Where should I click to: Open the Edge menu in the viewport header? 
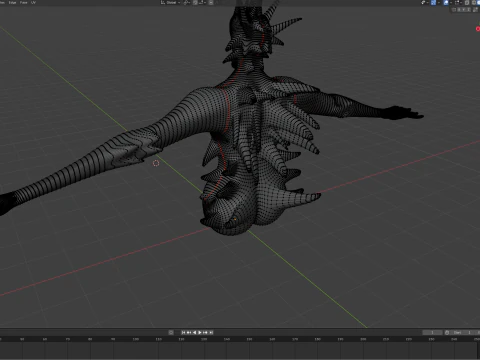click(12, 2)
